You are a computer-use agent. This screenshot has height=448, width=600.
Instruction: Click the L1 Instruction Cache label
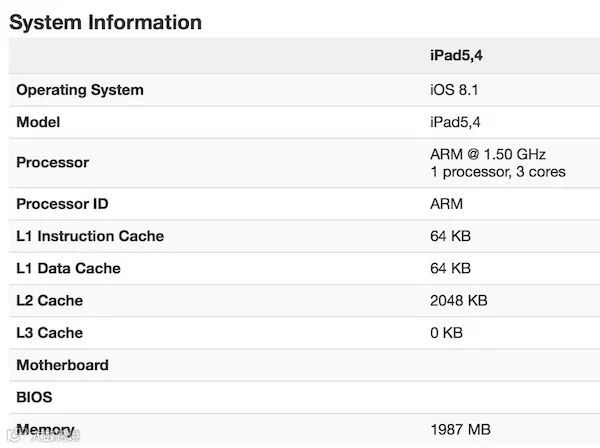(90, 236)
